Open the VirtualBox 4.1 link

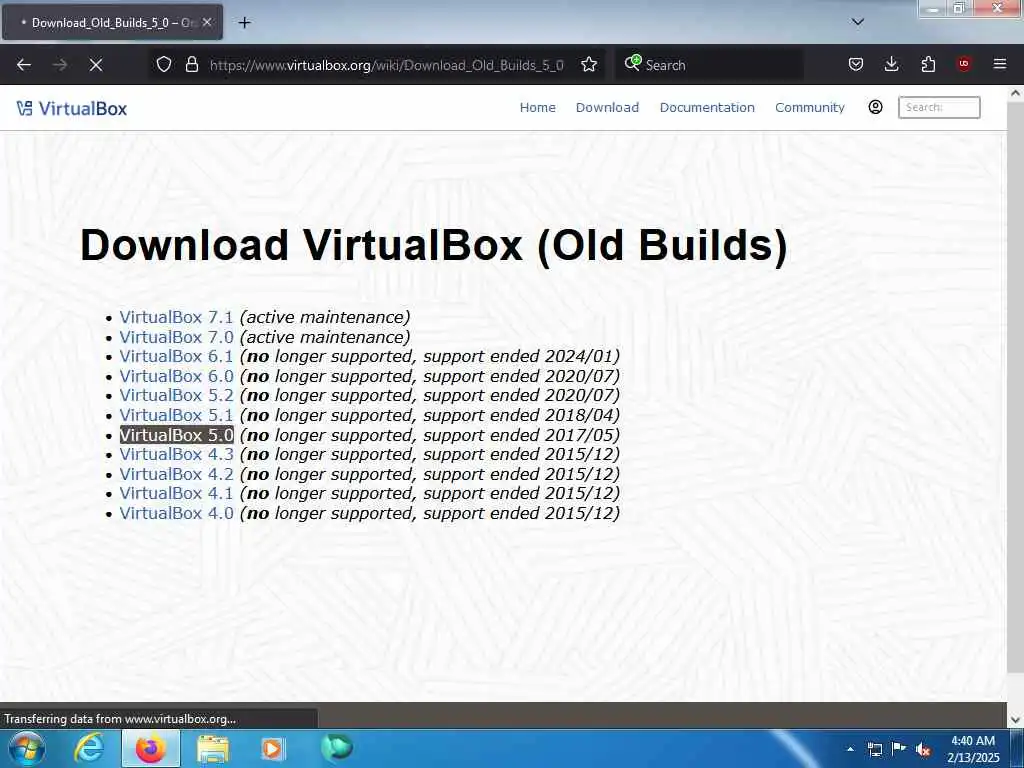(x=176, y=494)
